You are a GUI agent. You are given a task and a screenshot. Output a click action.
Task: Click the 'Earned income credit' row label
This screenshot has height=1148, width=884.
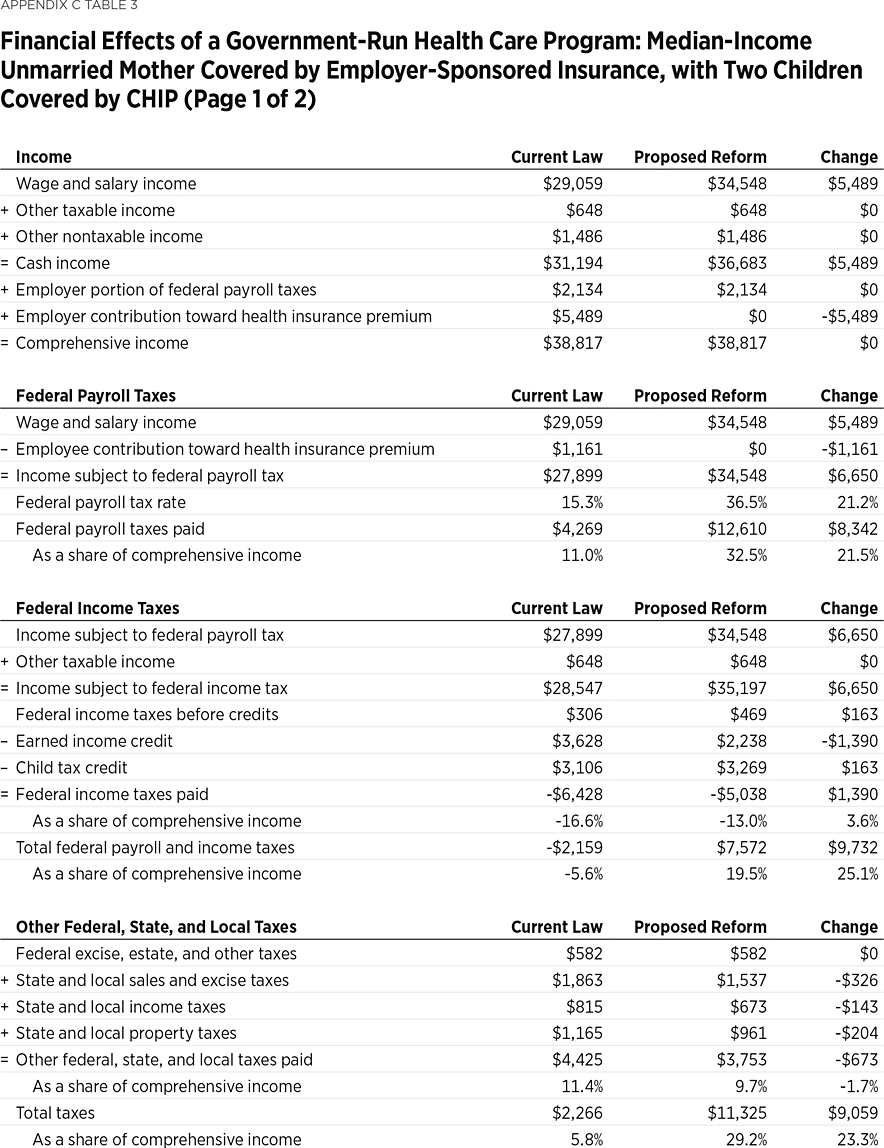coord(94,741)
